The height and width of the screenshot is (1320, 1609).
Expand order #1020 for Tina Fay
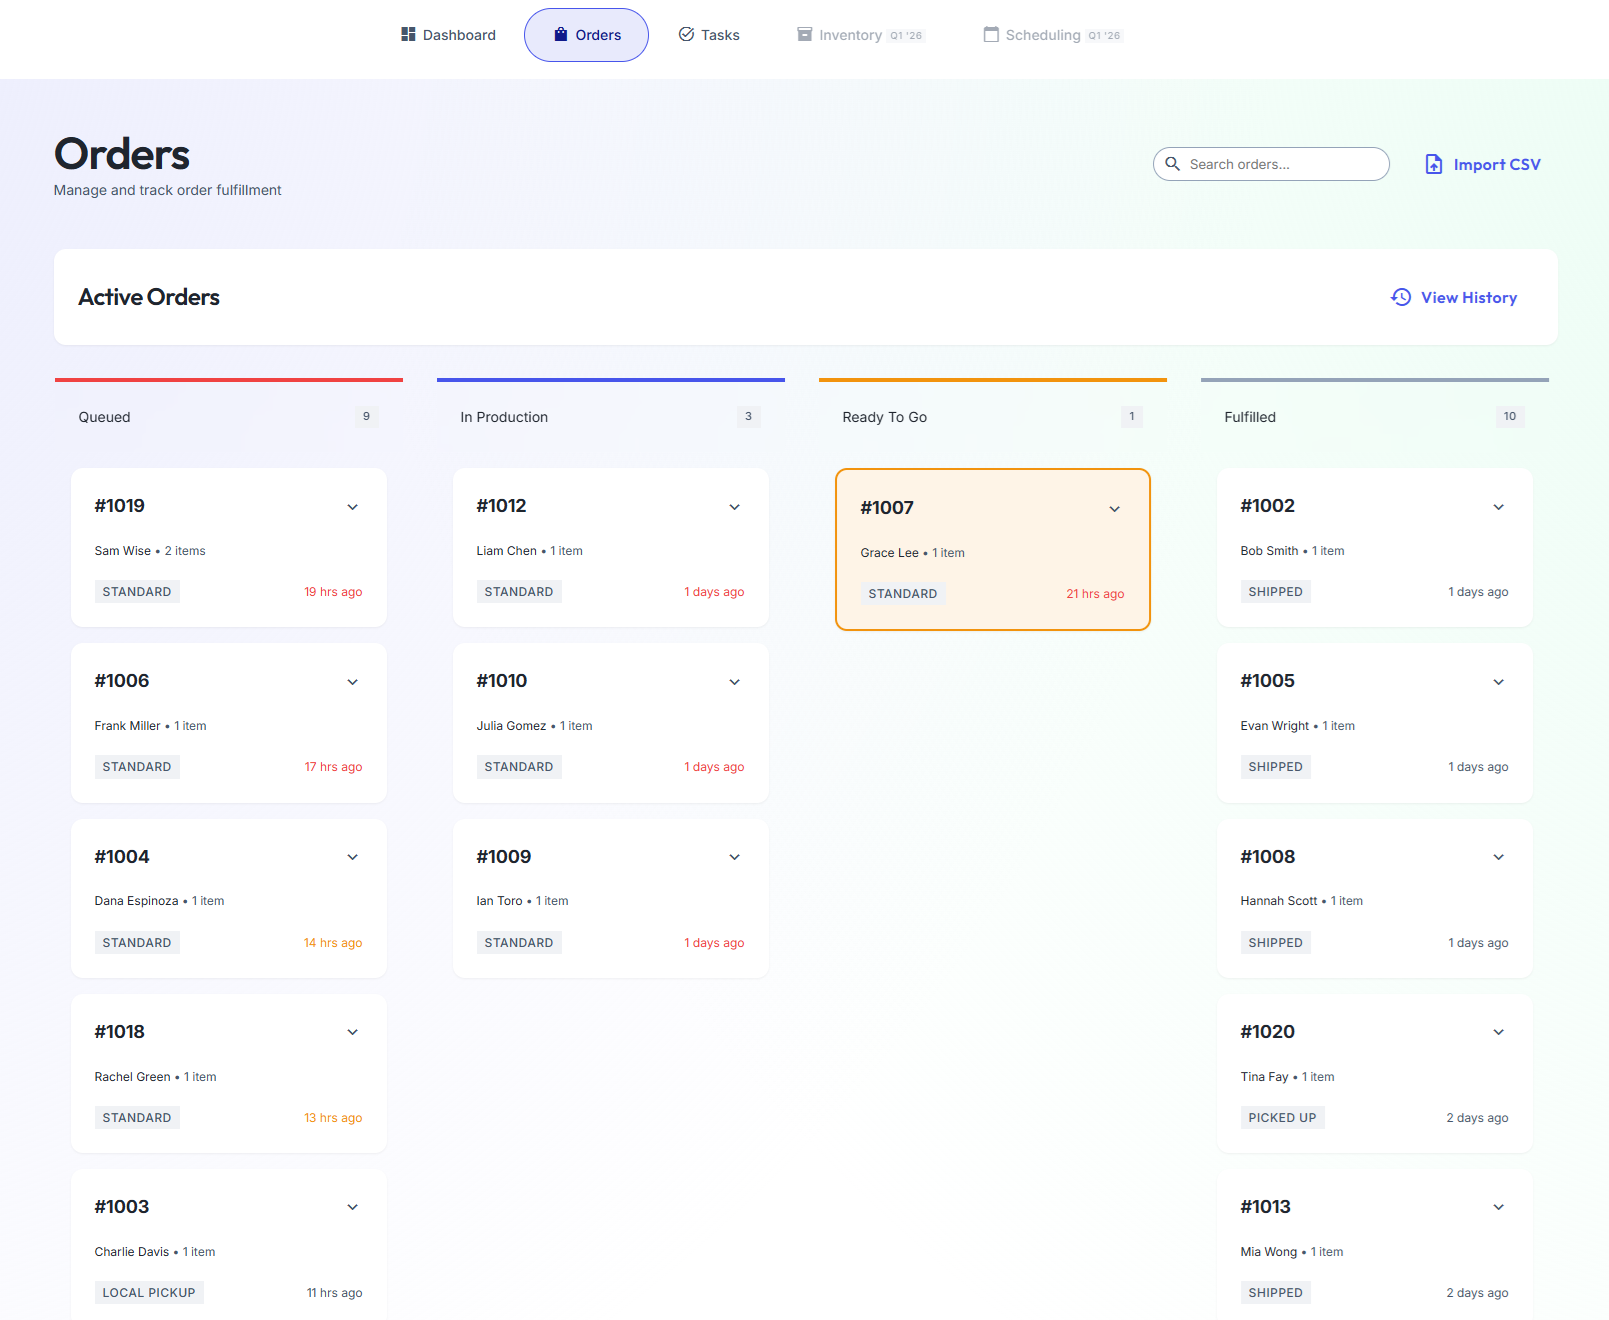[1498, 1032]
